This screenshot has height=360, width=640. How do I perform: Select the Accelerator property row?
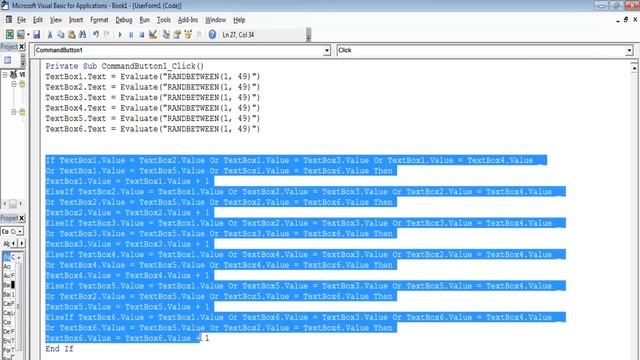[x=9, y=266]
